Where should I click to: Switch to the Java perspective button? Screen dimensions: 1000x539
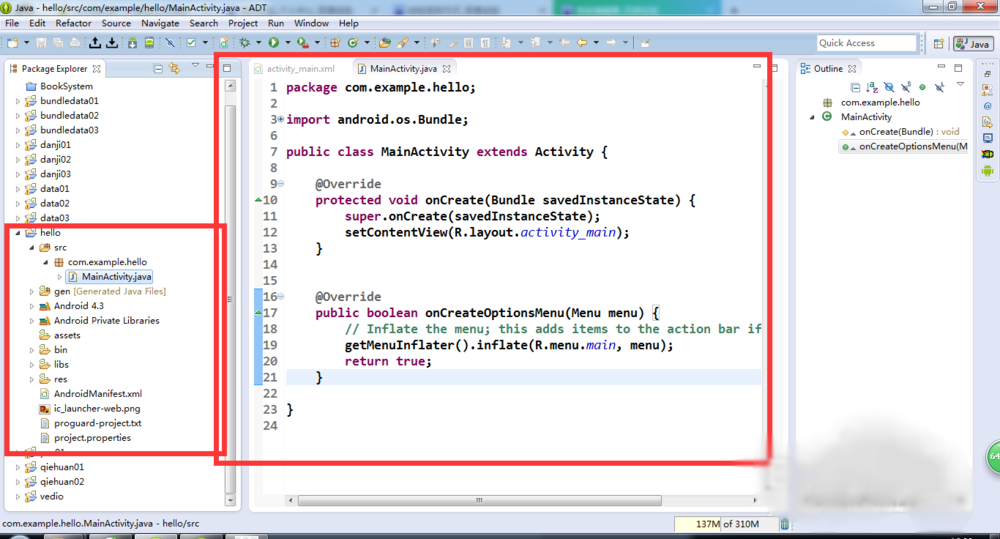pos(973,43)
